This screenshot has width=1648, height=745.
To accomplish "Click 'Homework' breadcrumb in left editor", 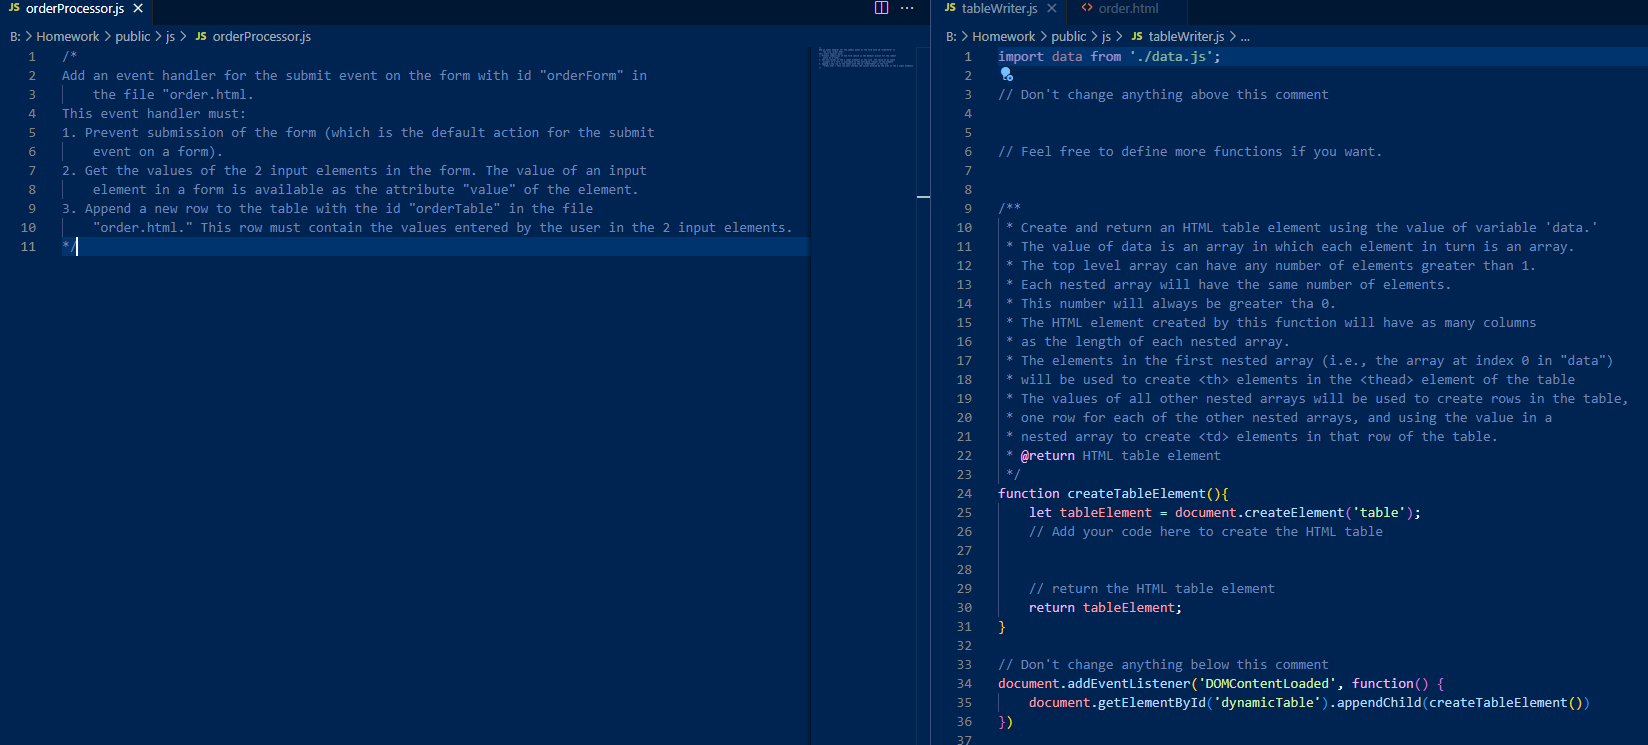I will (68, 36).
